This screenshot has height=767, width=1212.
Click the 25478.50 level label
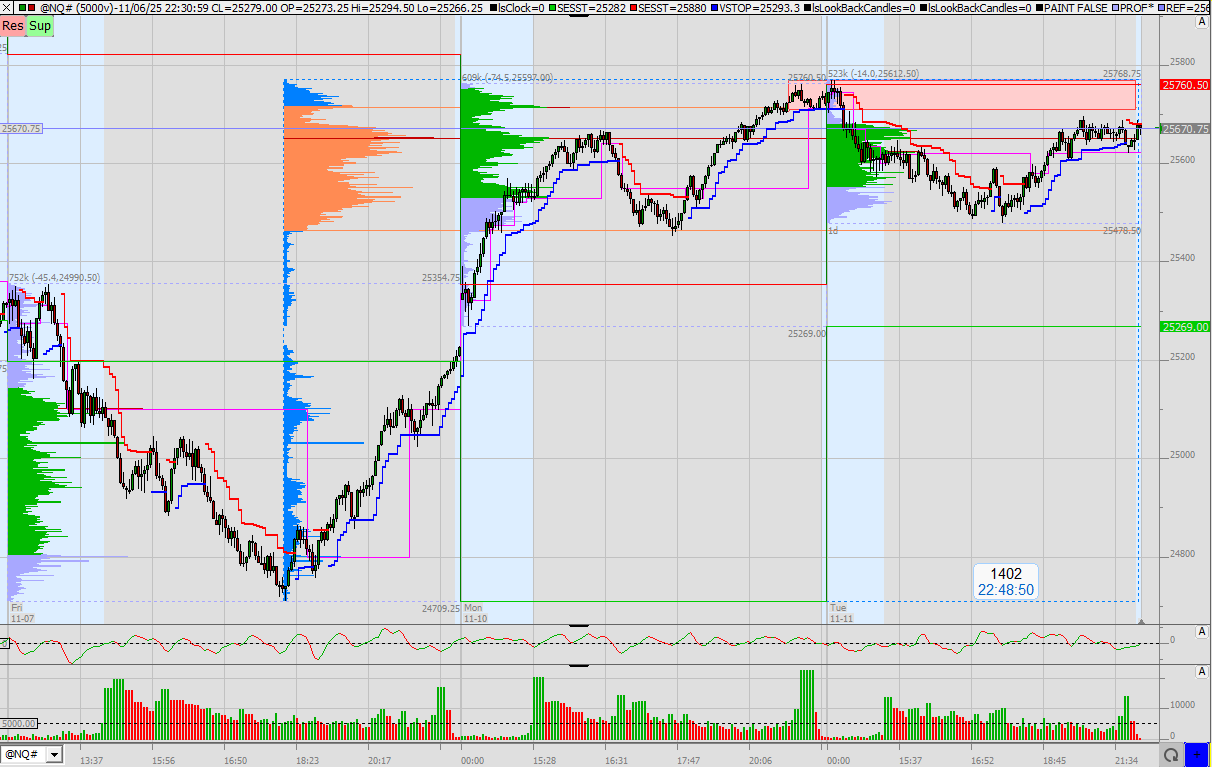[1122, 231]
